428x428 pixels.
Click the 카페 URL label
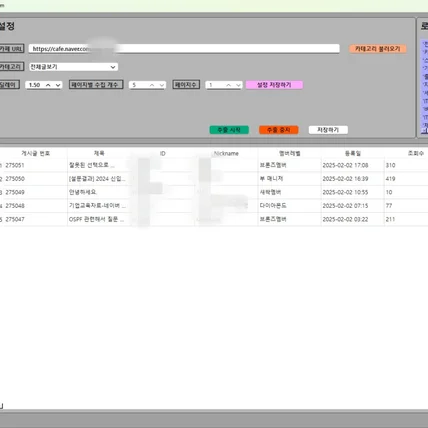[12, 49]
